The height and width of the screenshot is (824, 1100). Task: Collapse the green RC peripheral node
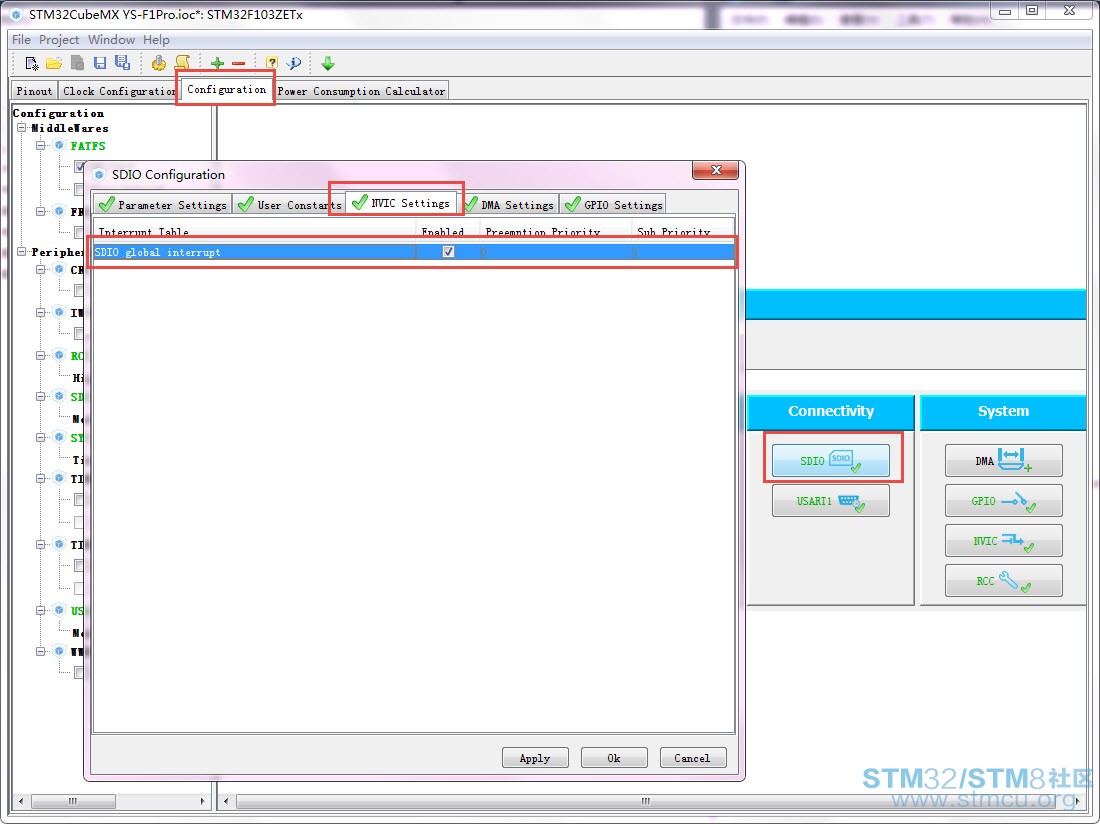coord(41,355)
